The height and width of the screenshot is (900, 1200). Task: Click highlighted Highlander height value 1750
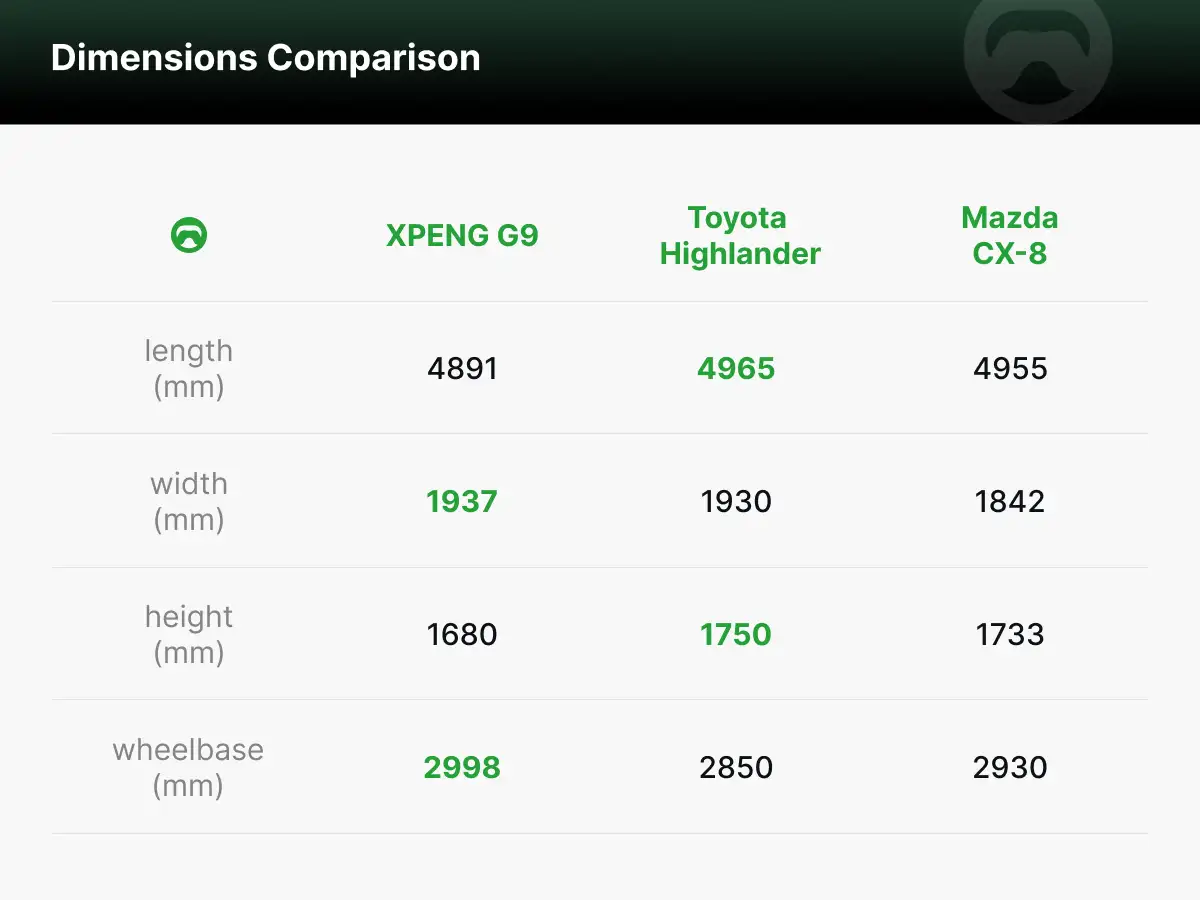(x=736, y=634)
